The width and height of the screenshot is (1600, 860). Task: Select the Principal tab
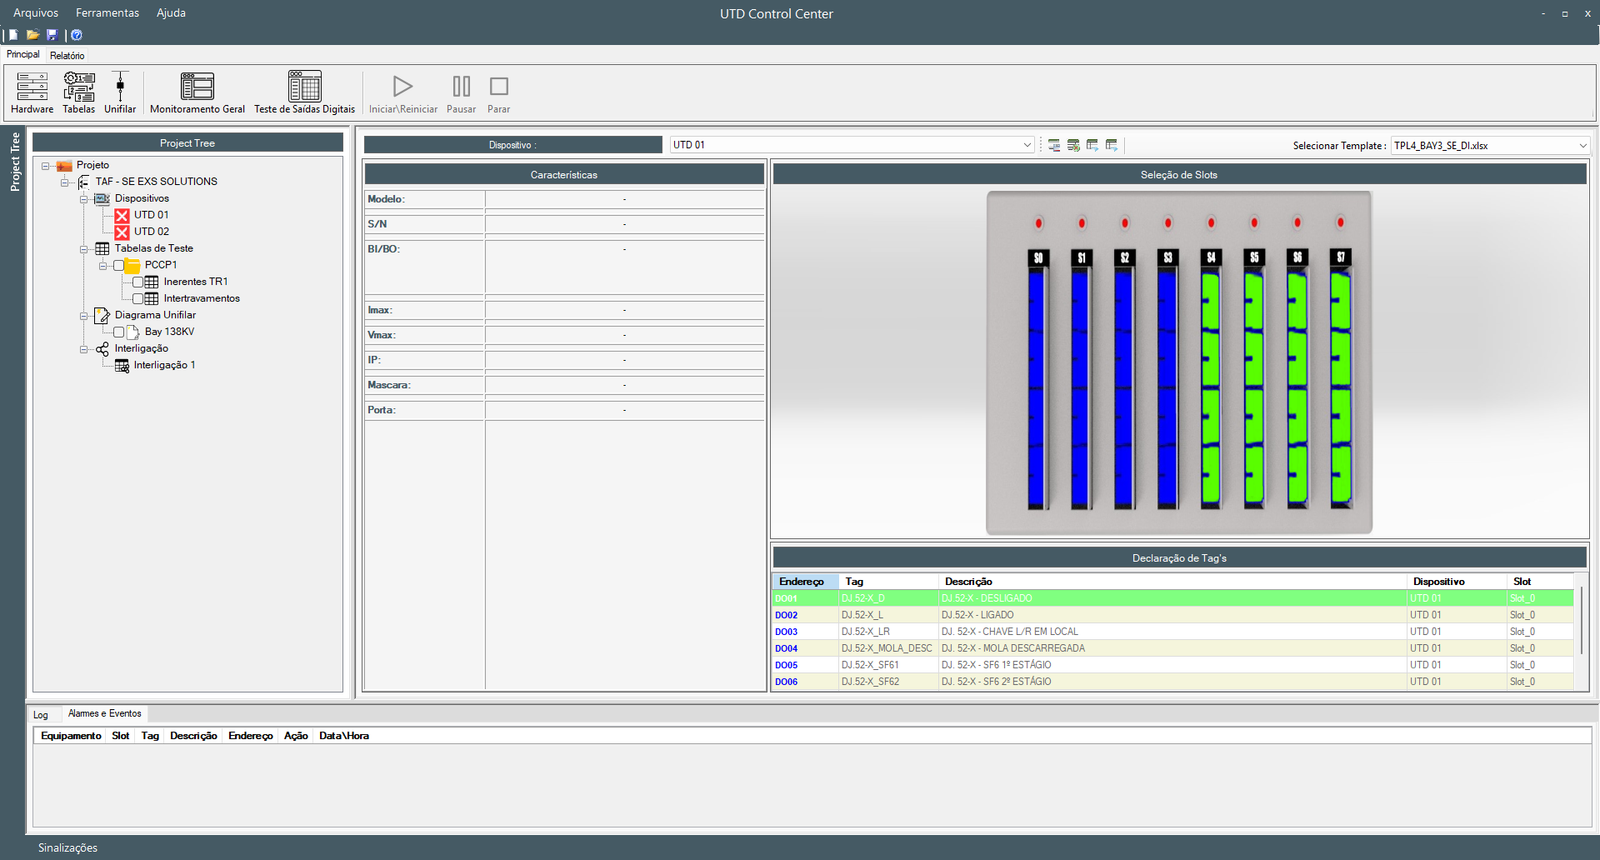click(23, 55)
